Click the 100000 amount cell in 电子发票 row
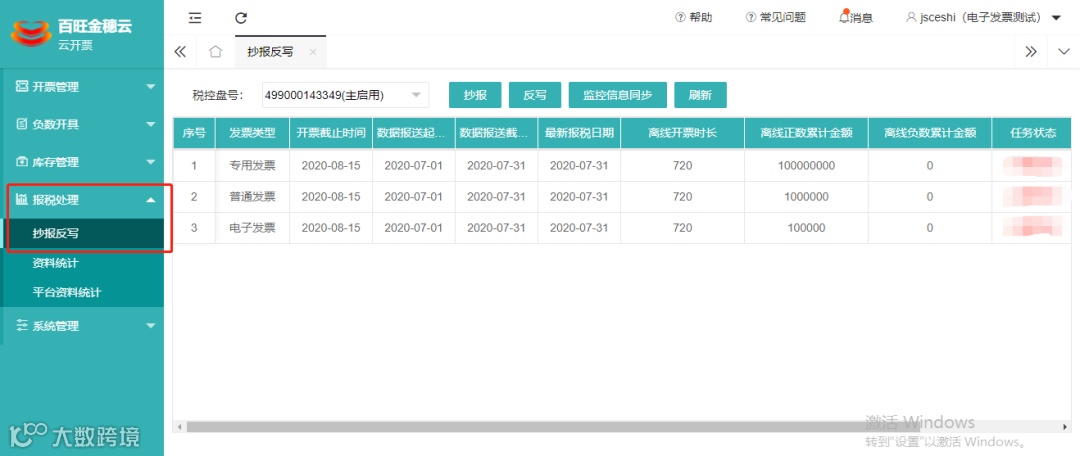1080x456 pixels. [x=807, y=227]
